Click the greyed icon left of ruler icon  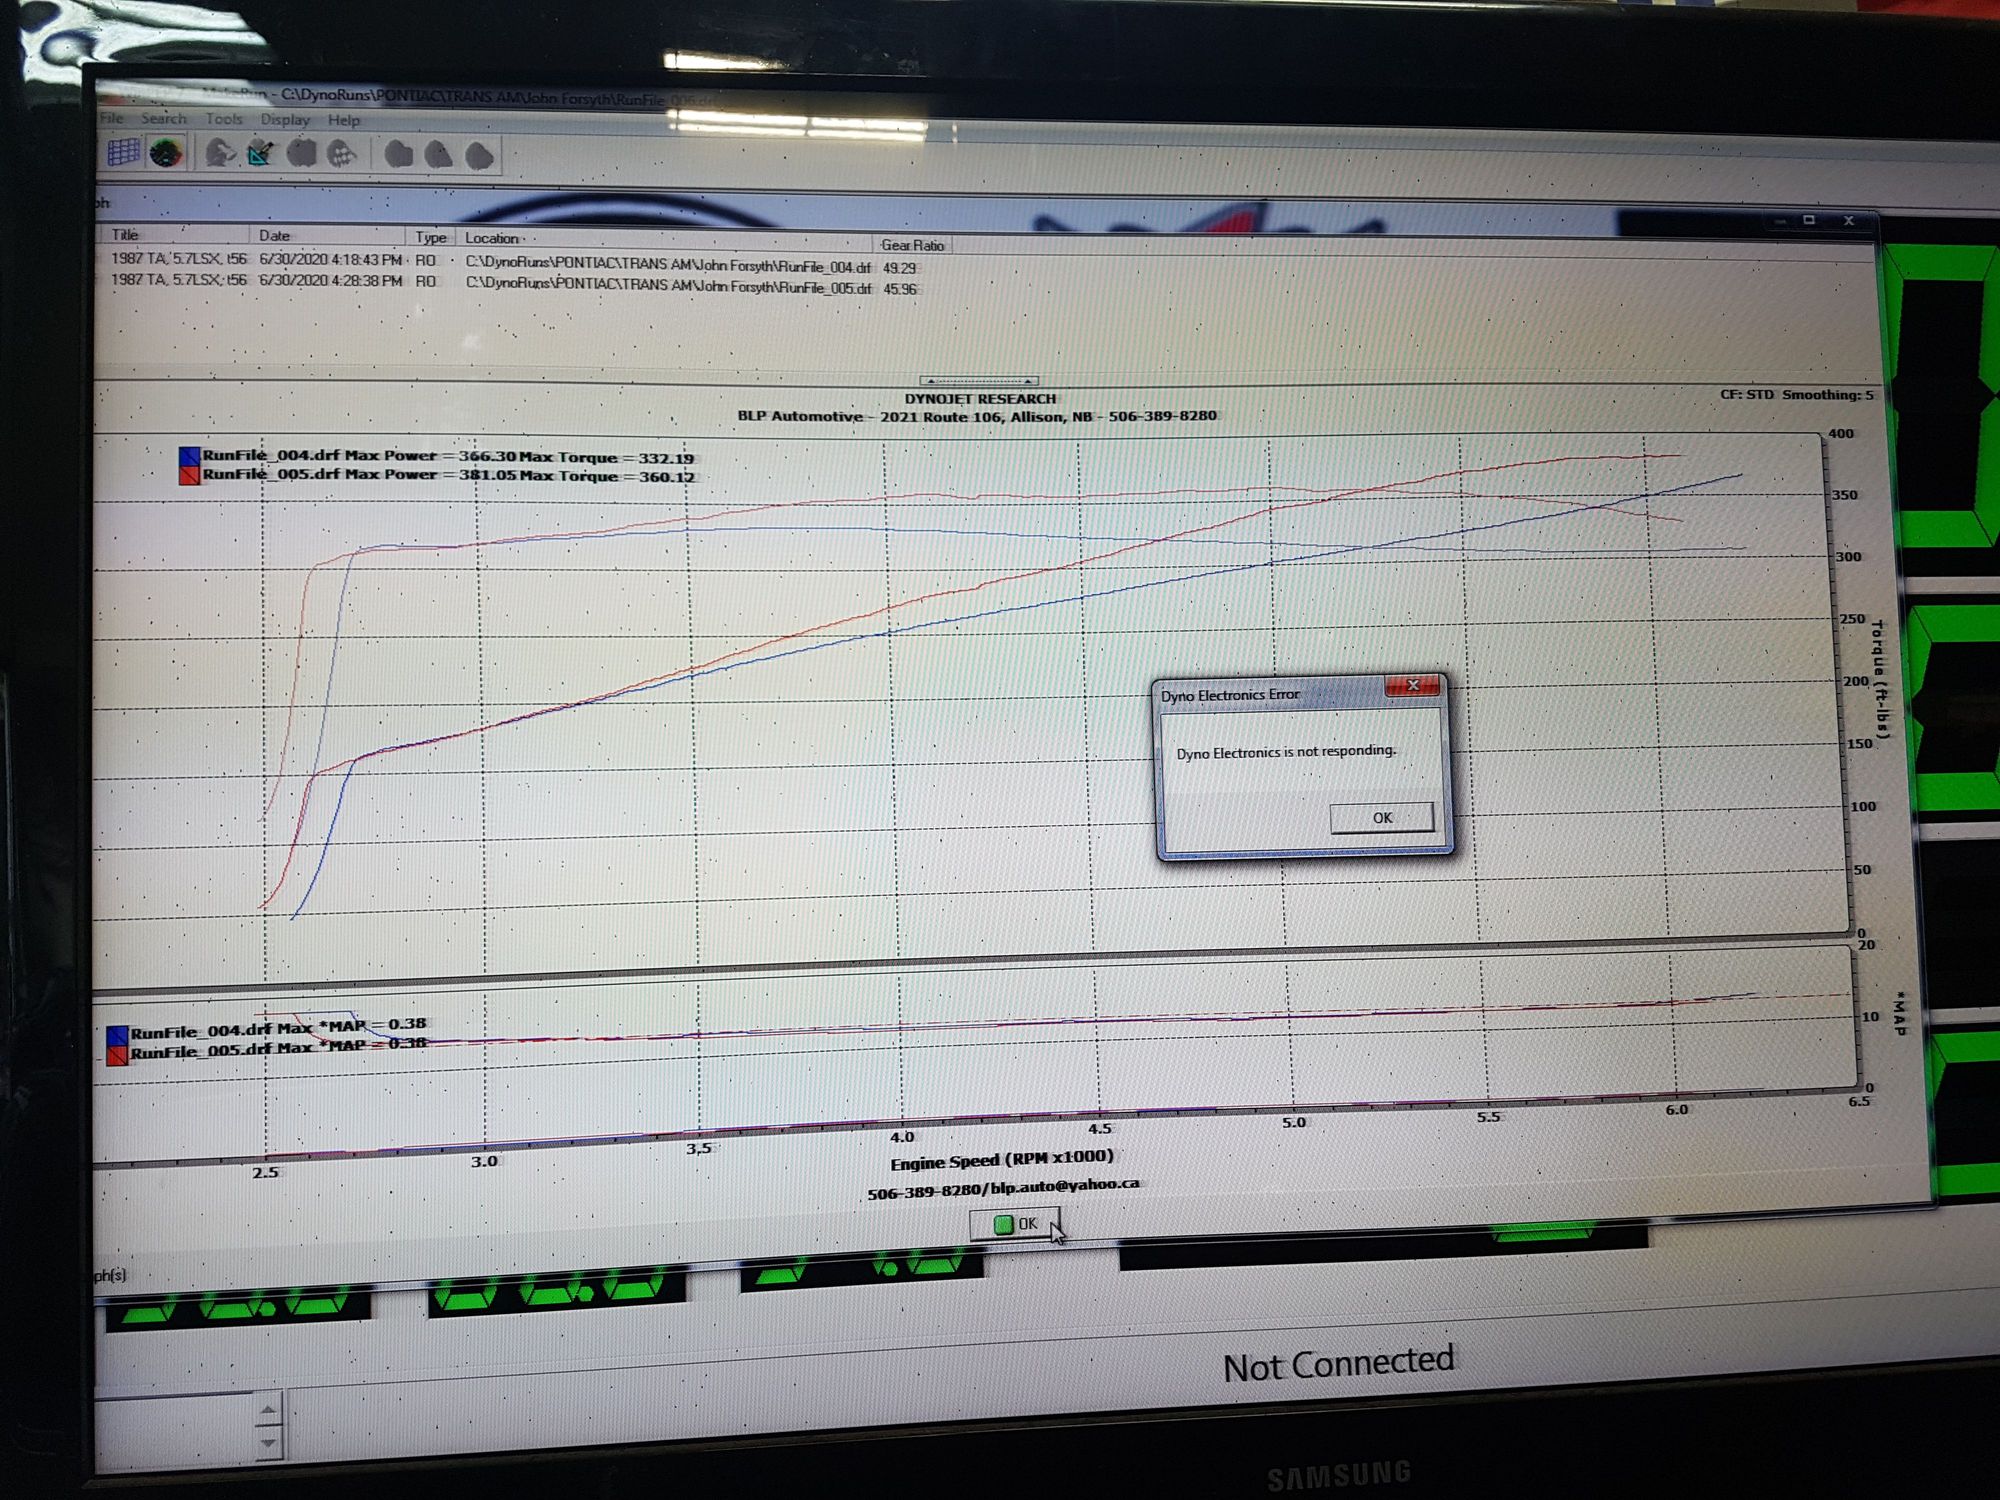click(219, 153)
